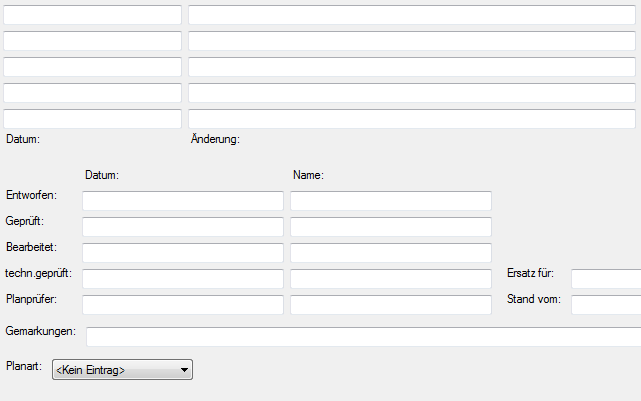Click the techn.geprüft Name field
This screenshot has width=641, height=401.
[x=391, y=279]
